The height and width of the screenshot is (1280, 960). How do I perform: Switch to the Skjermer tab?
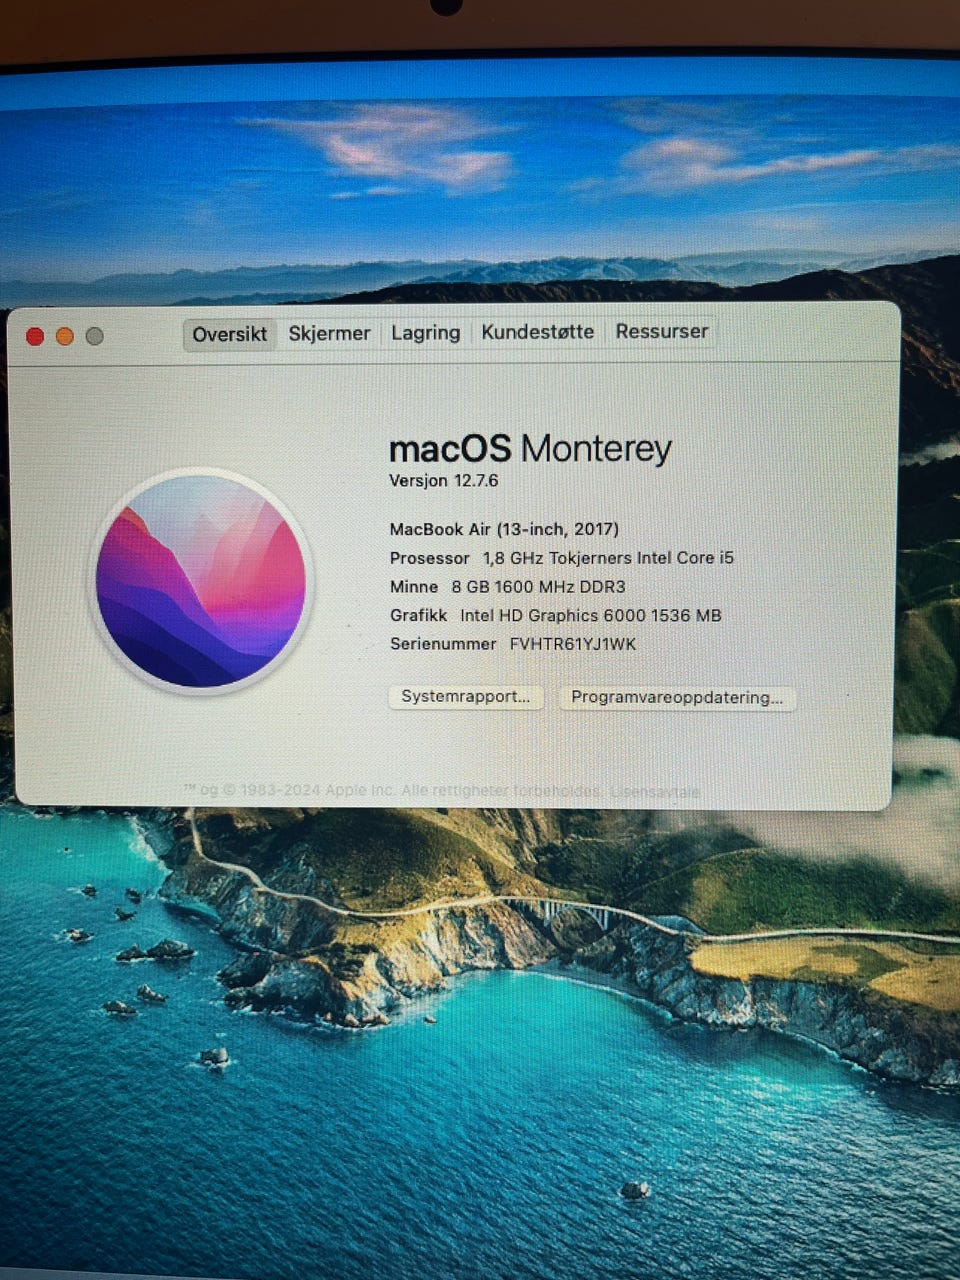(x=329, y=333)
